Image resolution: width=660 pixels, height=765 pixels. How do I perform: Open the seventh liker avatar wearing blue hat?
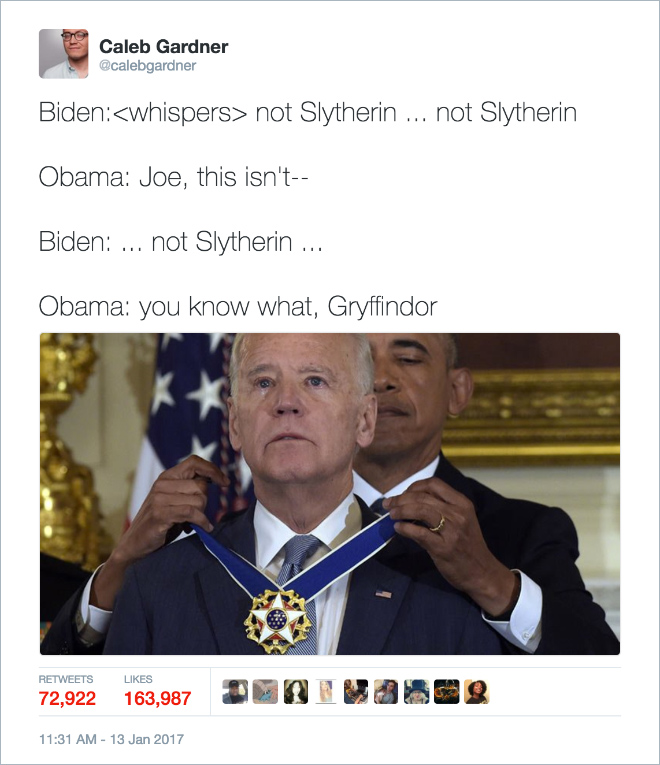point(416,692)
